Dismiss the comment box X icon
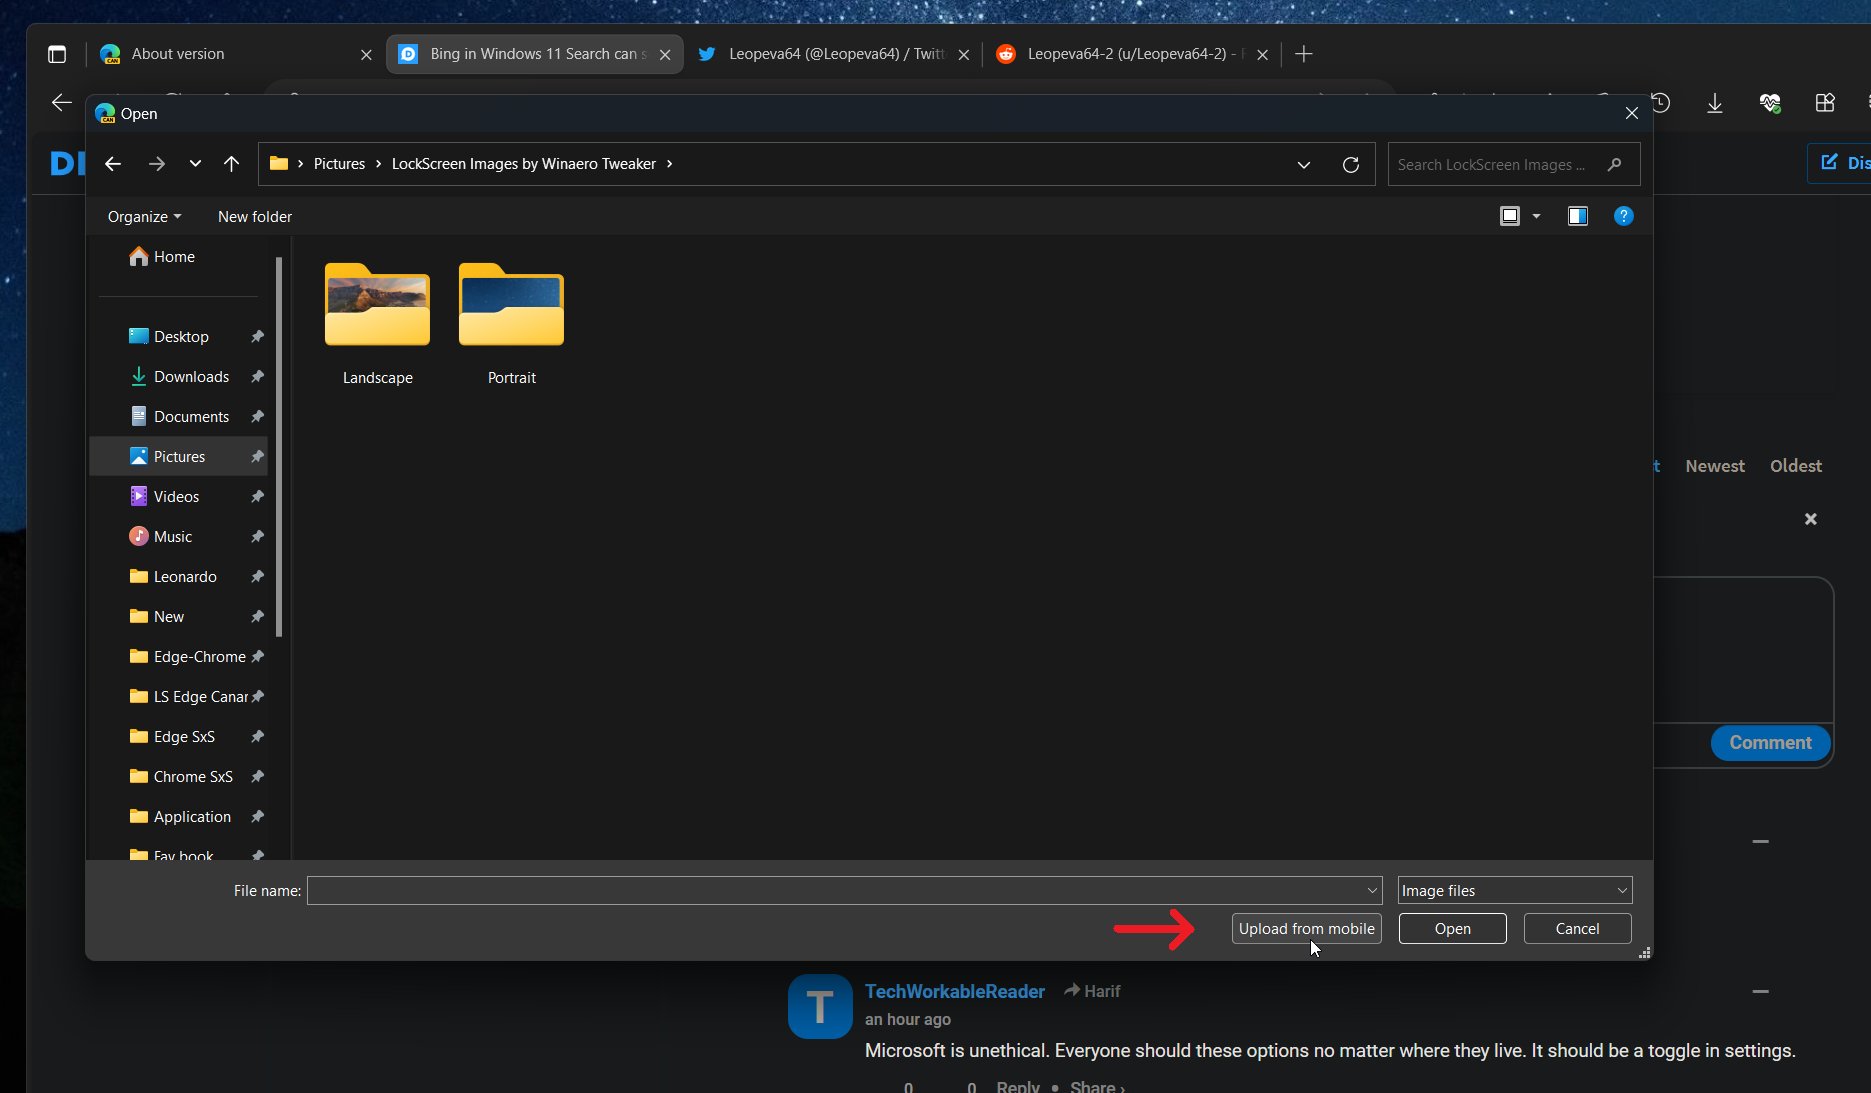The height and width of the screenshot is (1093, 1871). (x=1810, y=519)
